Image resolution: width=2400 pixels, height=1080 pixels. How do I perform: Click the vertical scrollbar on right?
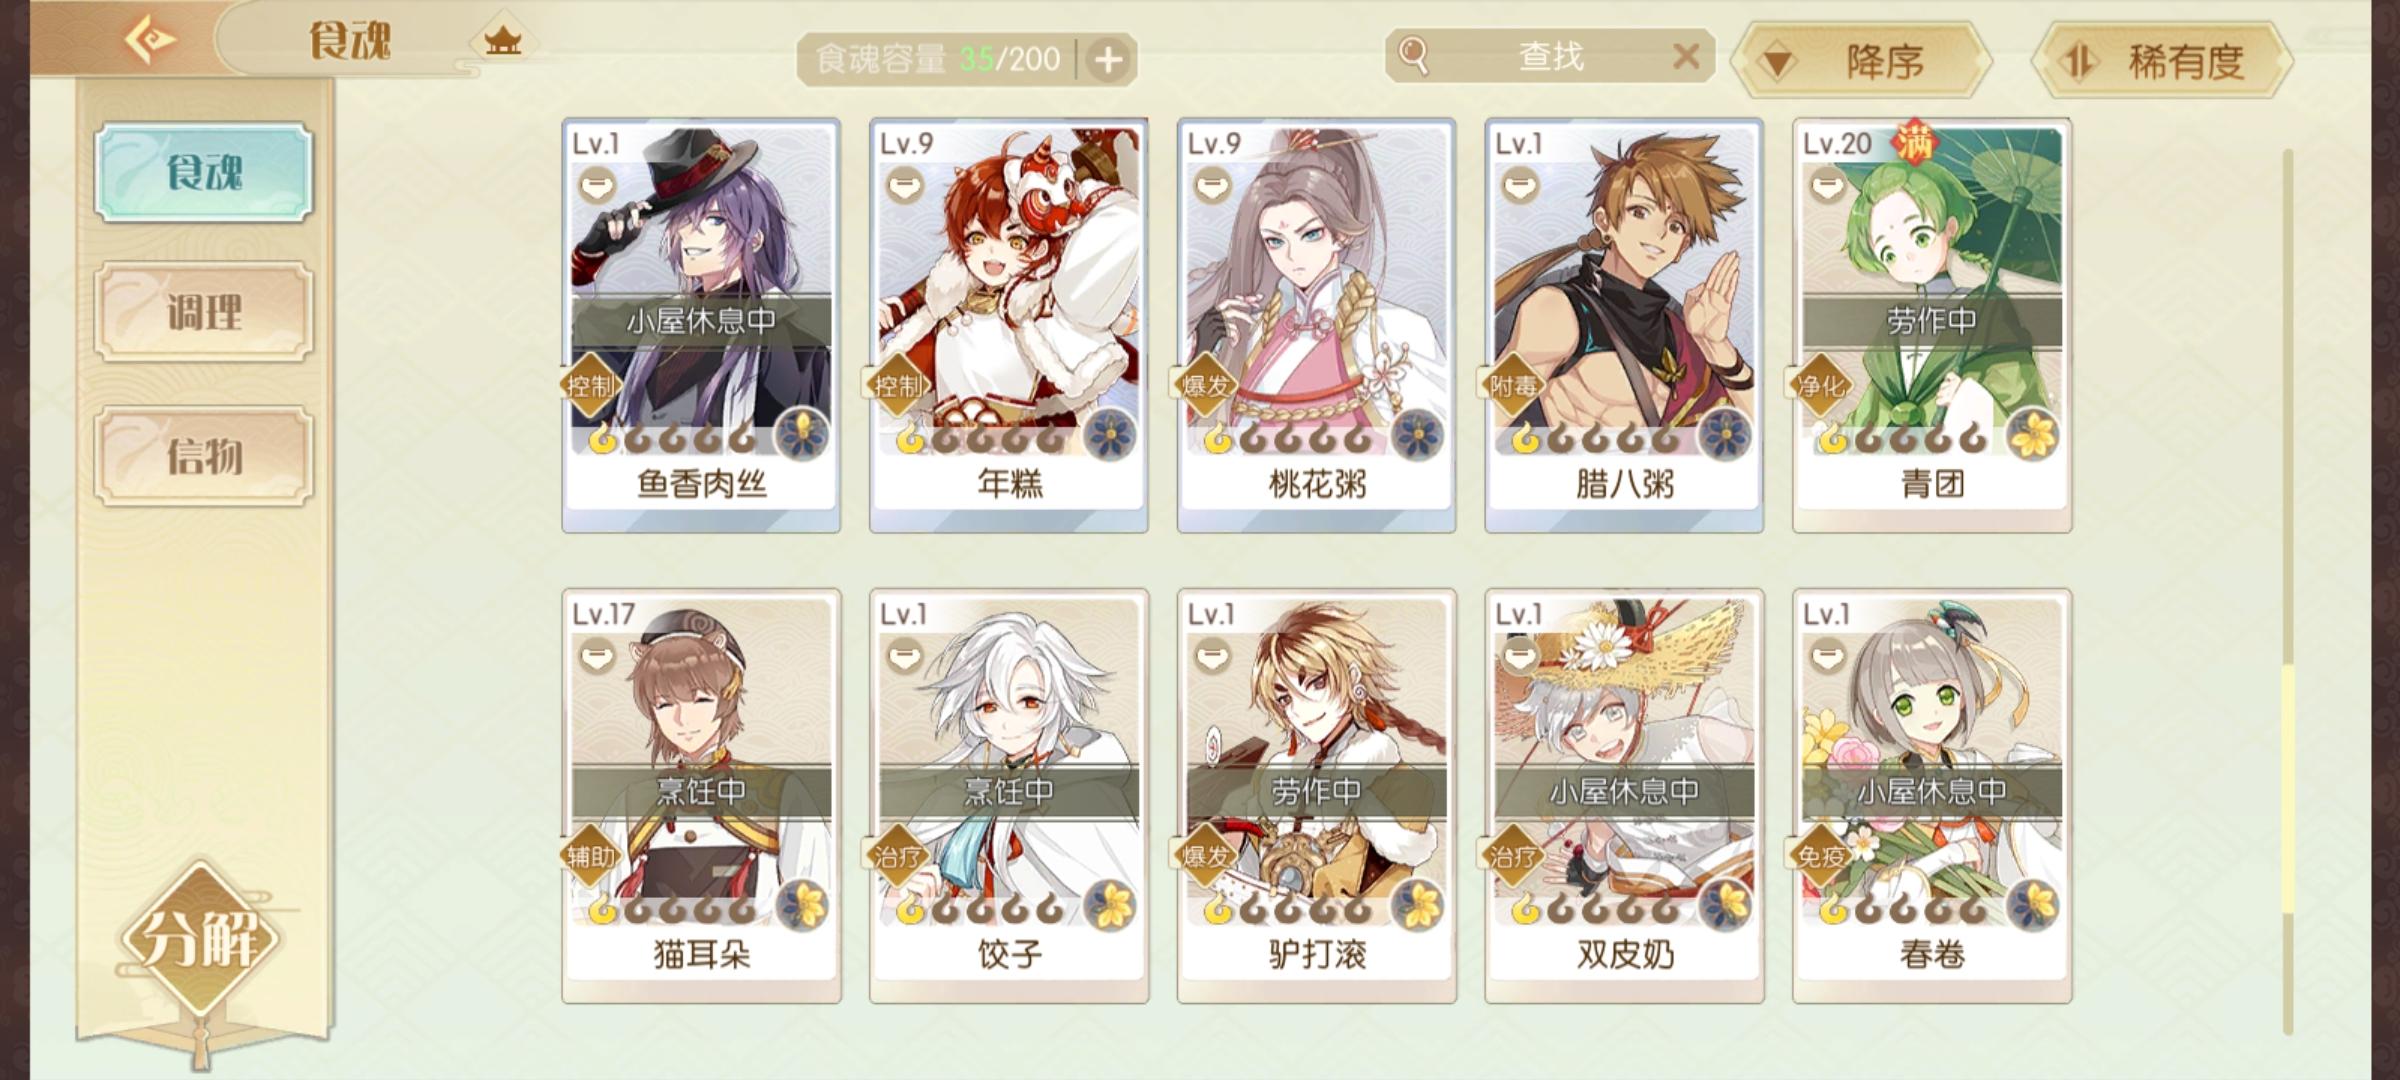tap(2288, 590)
